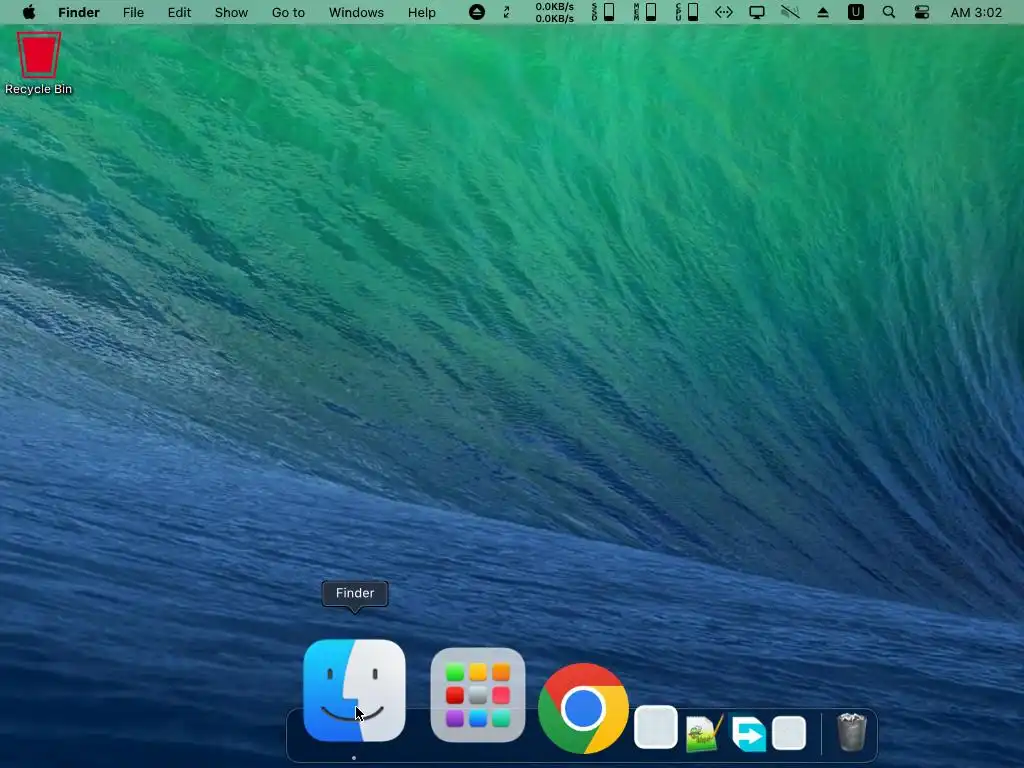Click the MEM memory usage indicator
This screenshot has width=1024, height=768.
point(645,12)
